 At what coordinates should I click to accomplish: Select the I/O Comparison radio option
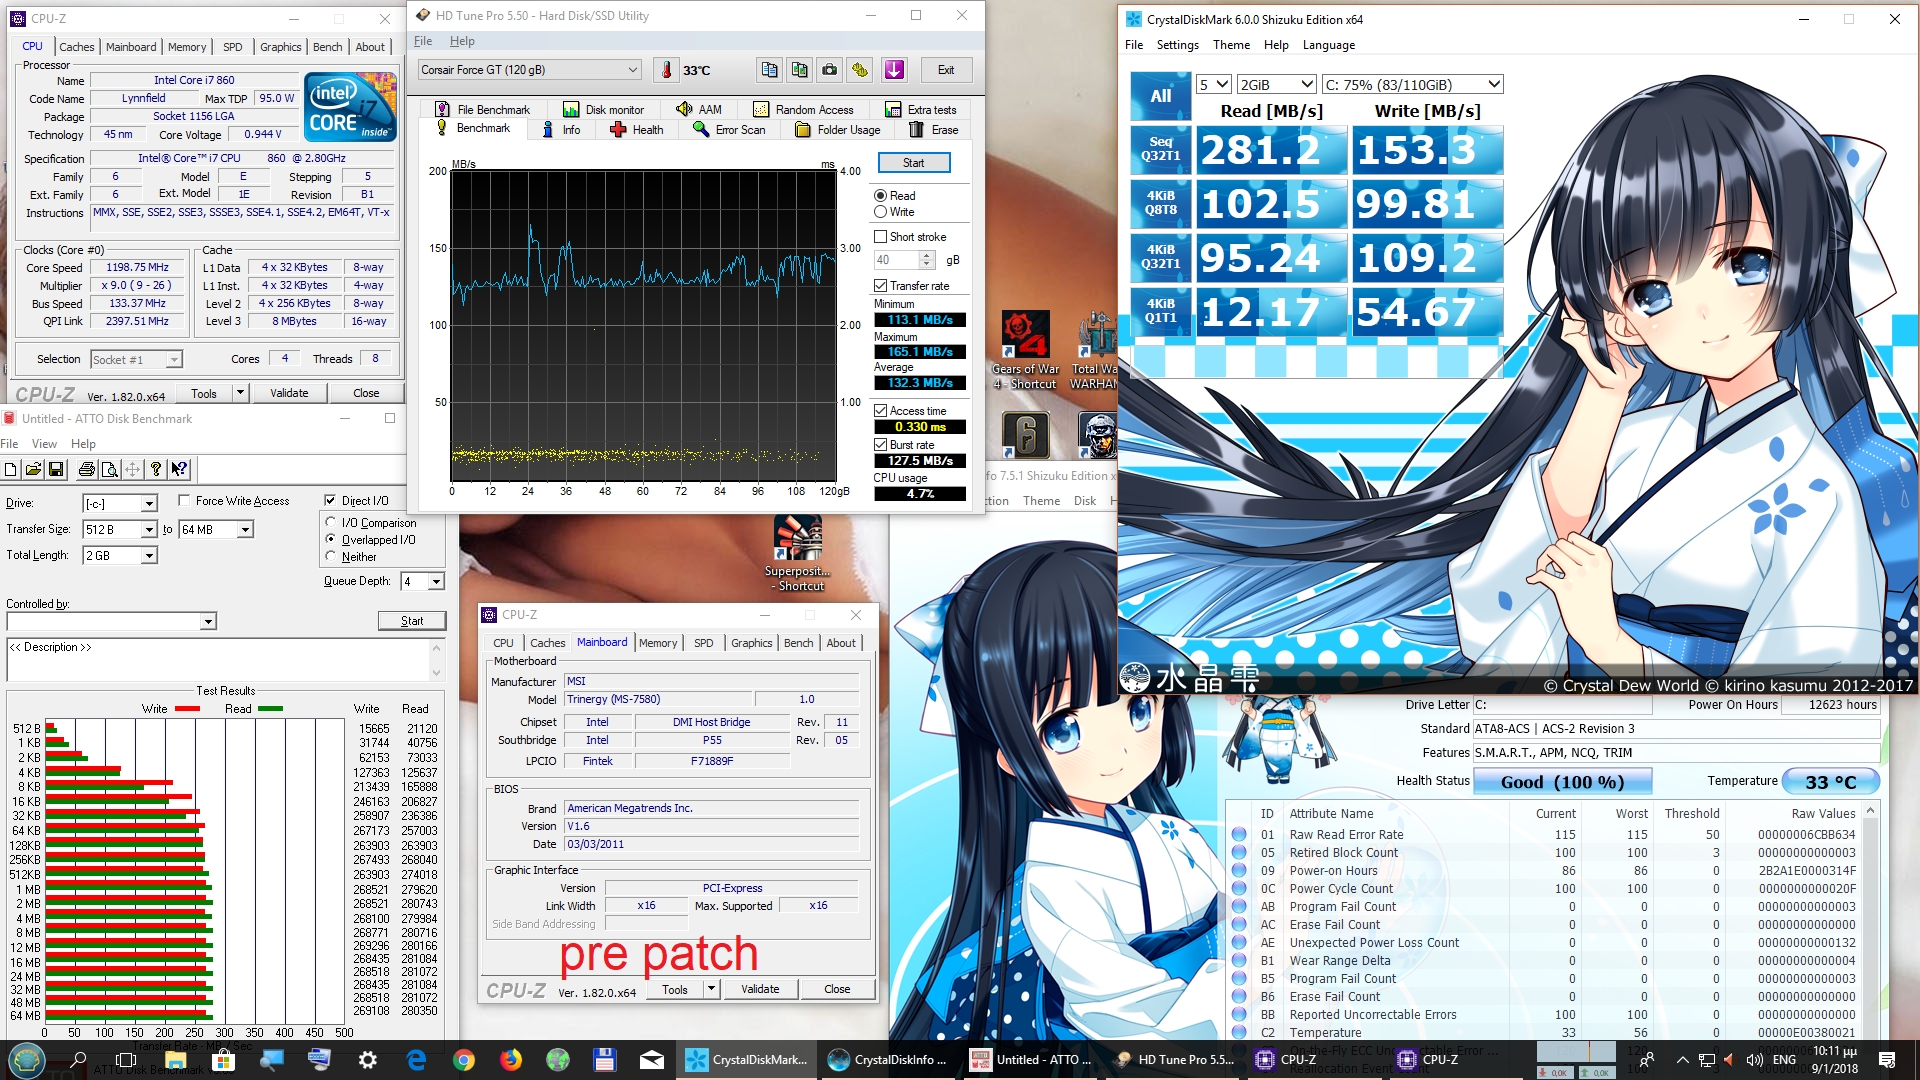[x=331, y=522]
